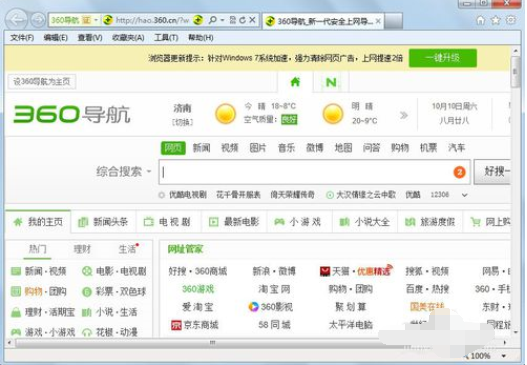Open the 帮助(H) menu
The image size is (527, 365).
pyautogui.click(x=201, y=38)
